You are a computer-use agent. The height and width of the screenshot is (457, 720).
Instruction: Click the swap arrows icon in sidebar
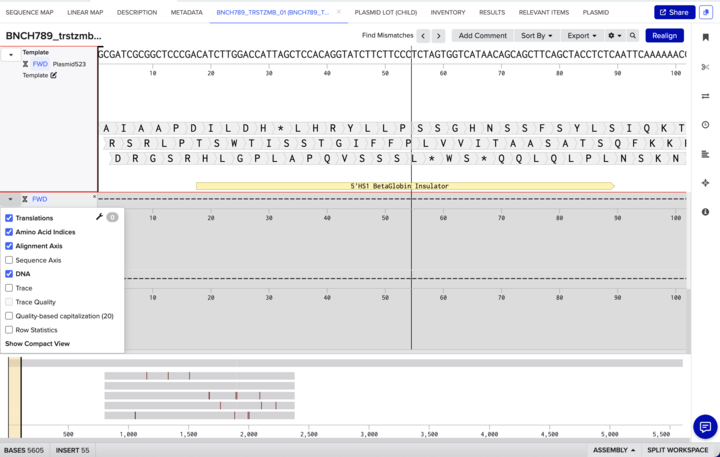(x=705, y=96)
